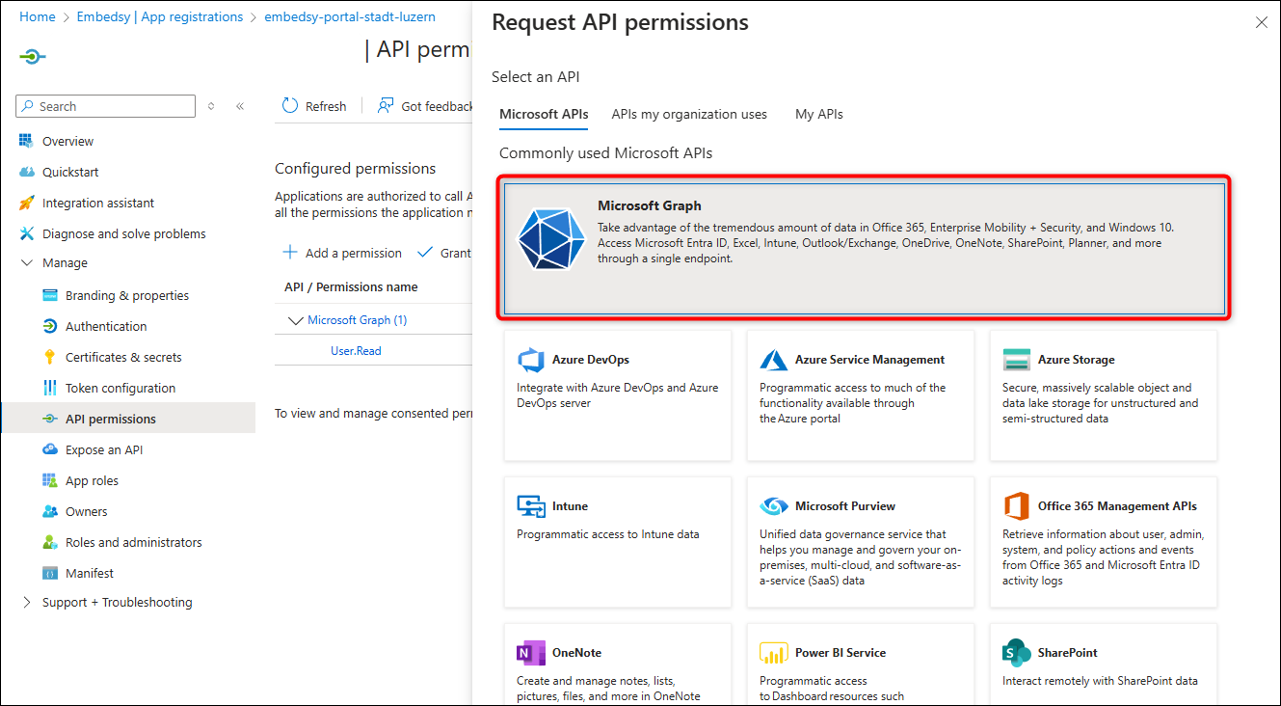Select Azure Service Management API

point(860,396)
